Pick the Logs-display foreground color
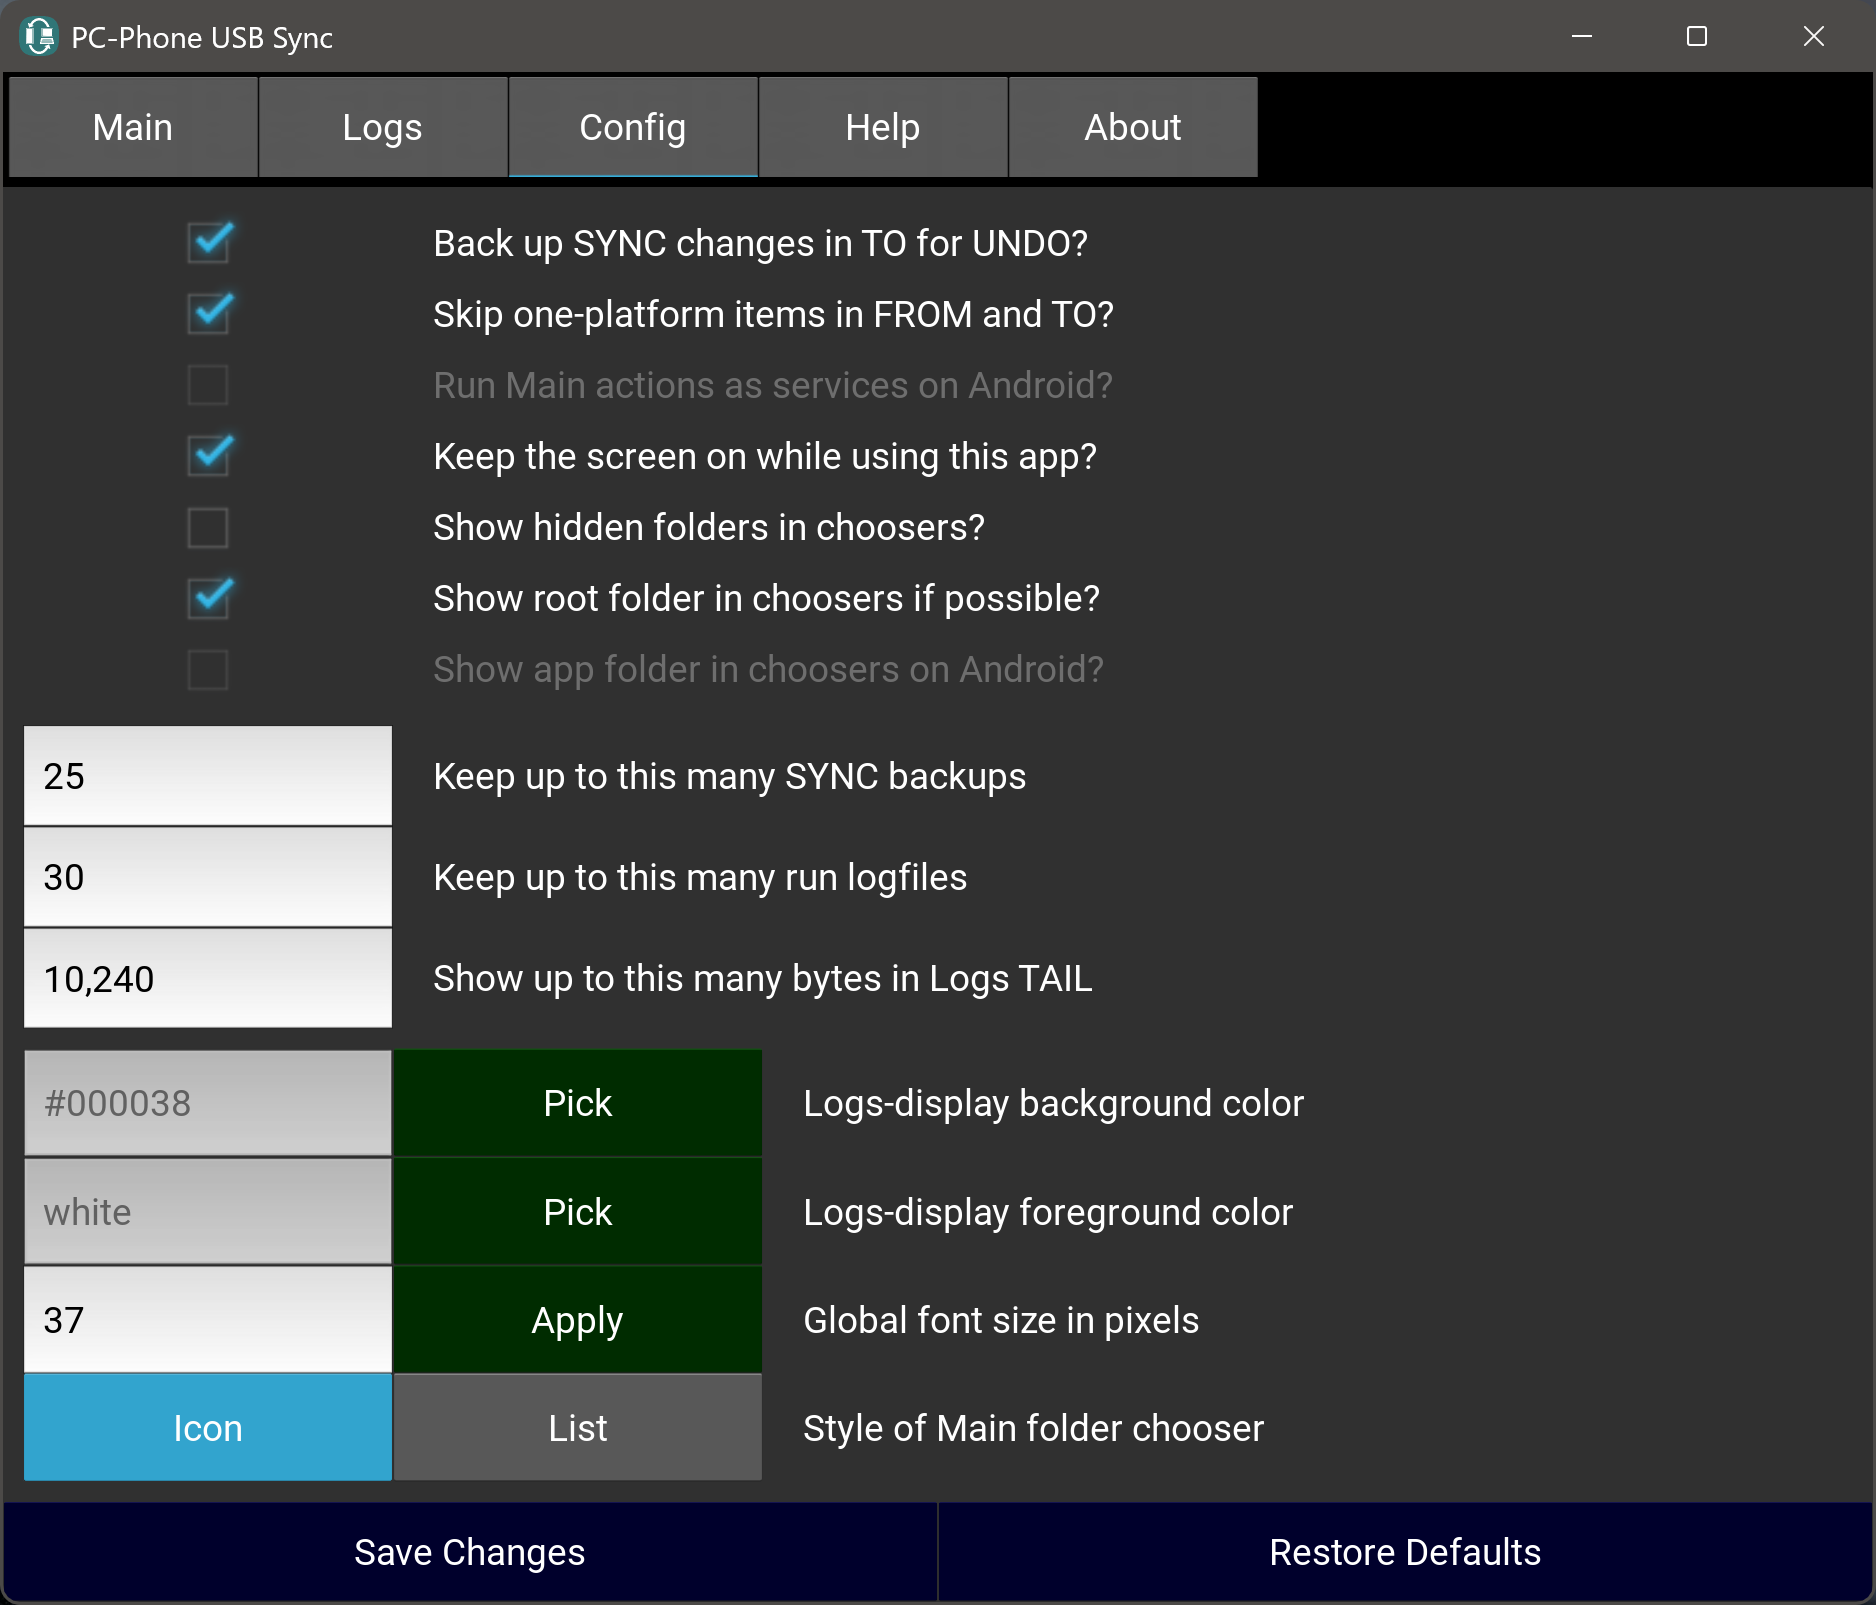Image resolution: width=1876 pixels, height=1605 pixels. pos(577,1212)
